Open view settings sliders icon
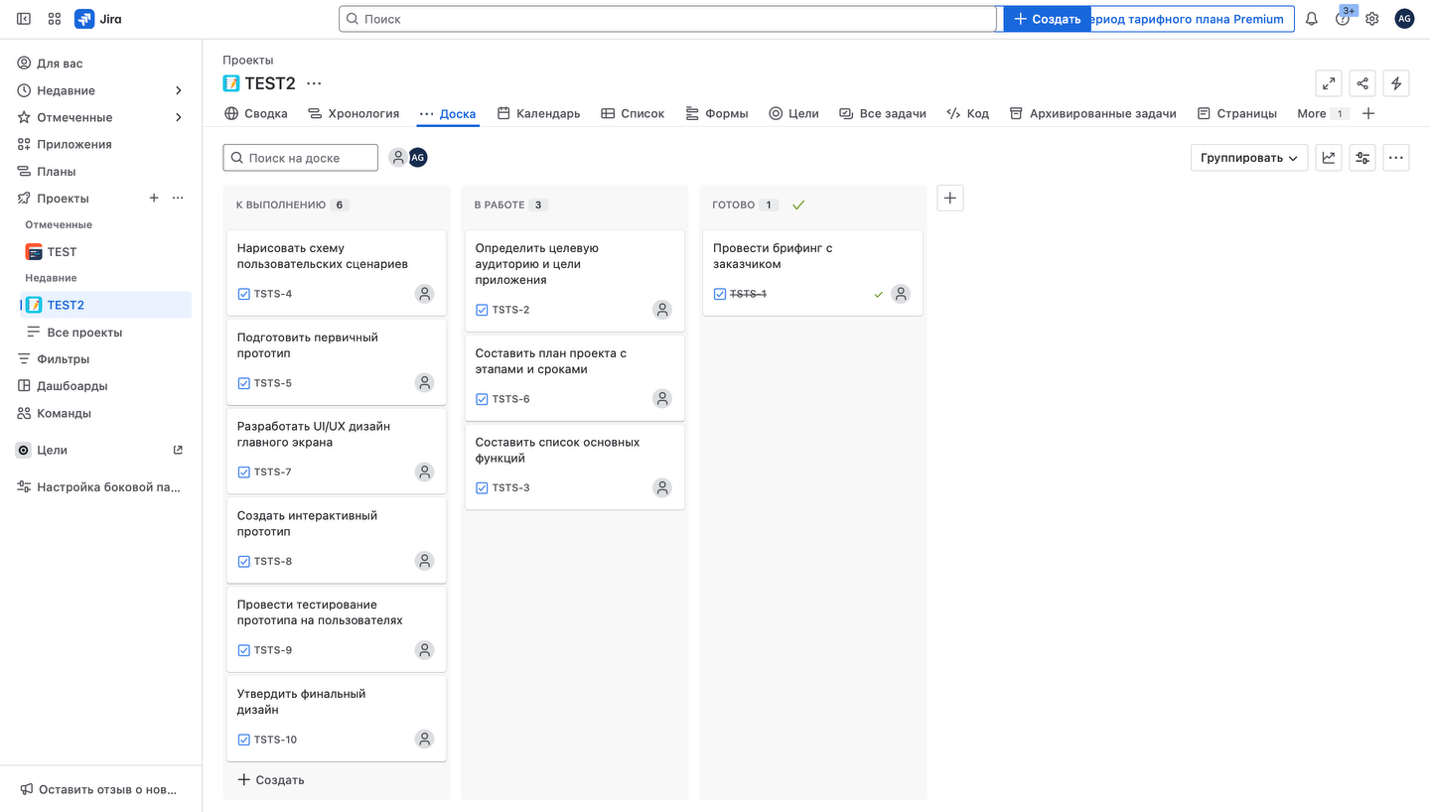Image resolution: width=1430 pixels, height=812 pixels. pyautogui.click(x=1362, y=158)
